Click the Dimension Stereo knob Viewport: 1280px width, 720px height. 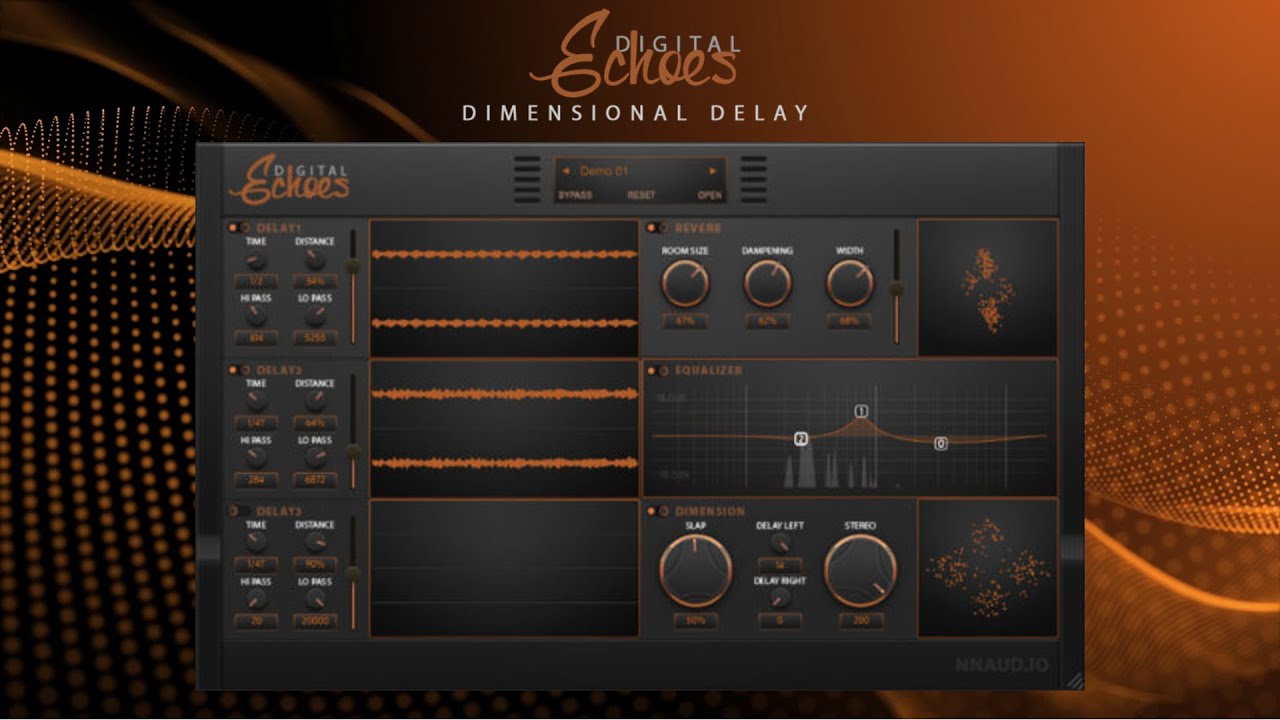(x=860, y=571)
